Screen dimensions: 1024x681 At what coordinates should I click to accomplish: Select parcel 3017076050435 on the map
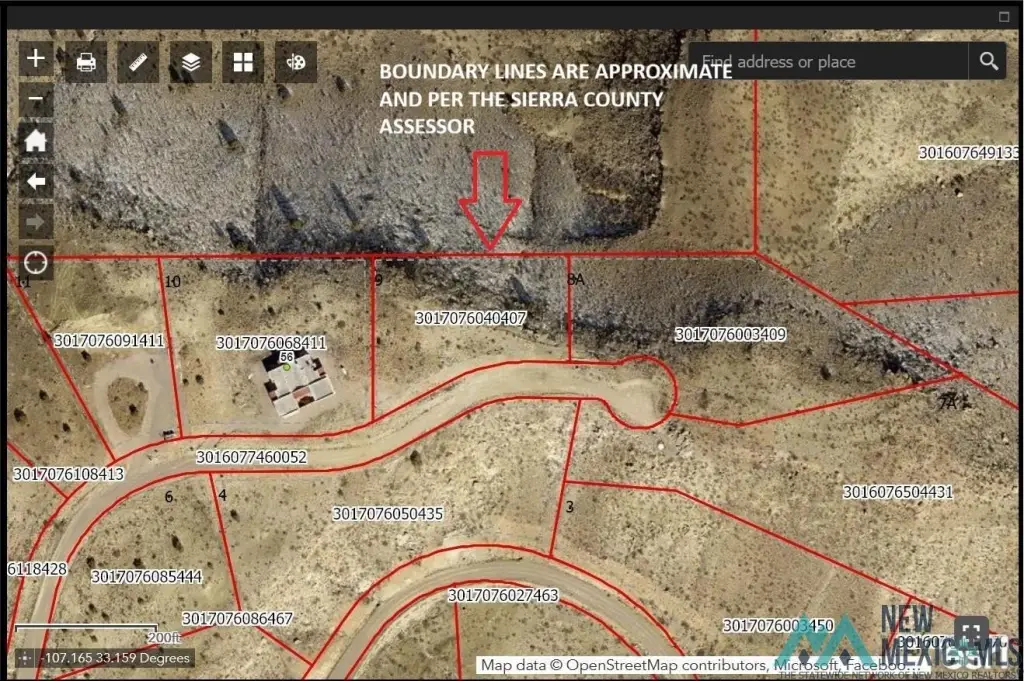tap(387, 513)
